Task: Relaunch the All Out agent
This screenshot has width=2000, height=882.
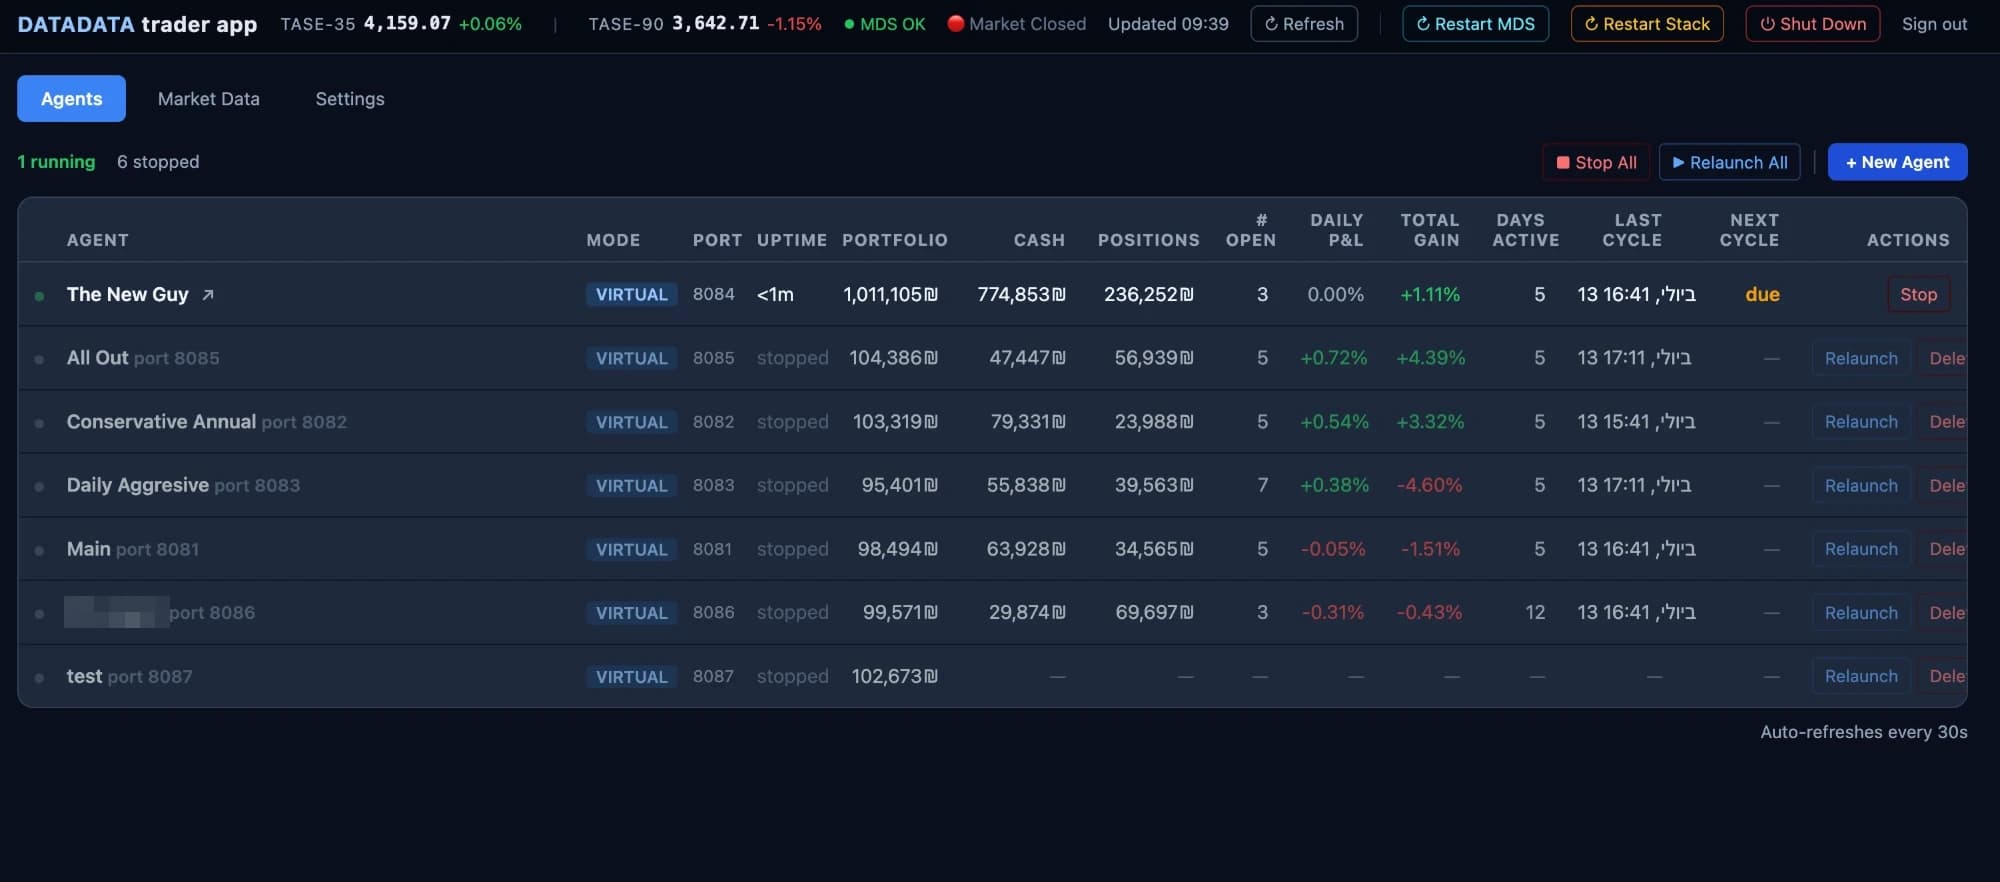Action: [1861, 358]
